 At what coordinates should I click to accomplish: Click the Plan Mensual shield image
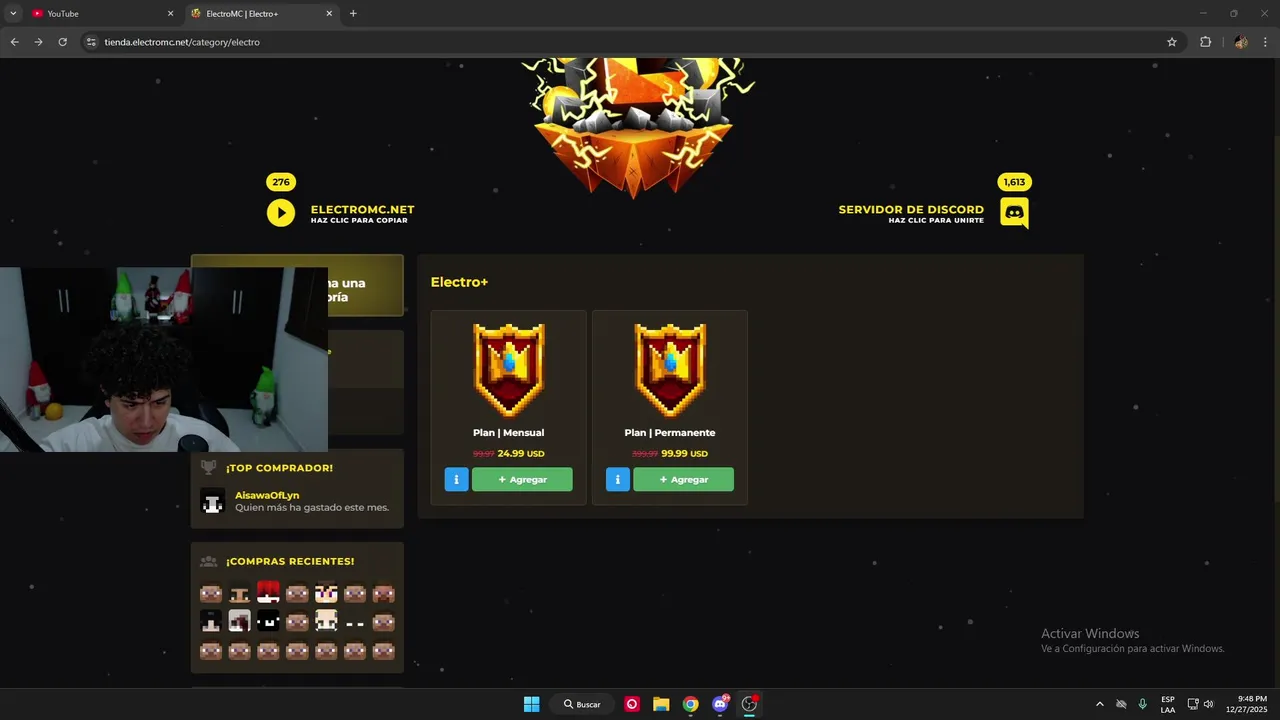[x=508, y=370]
